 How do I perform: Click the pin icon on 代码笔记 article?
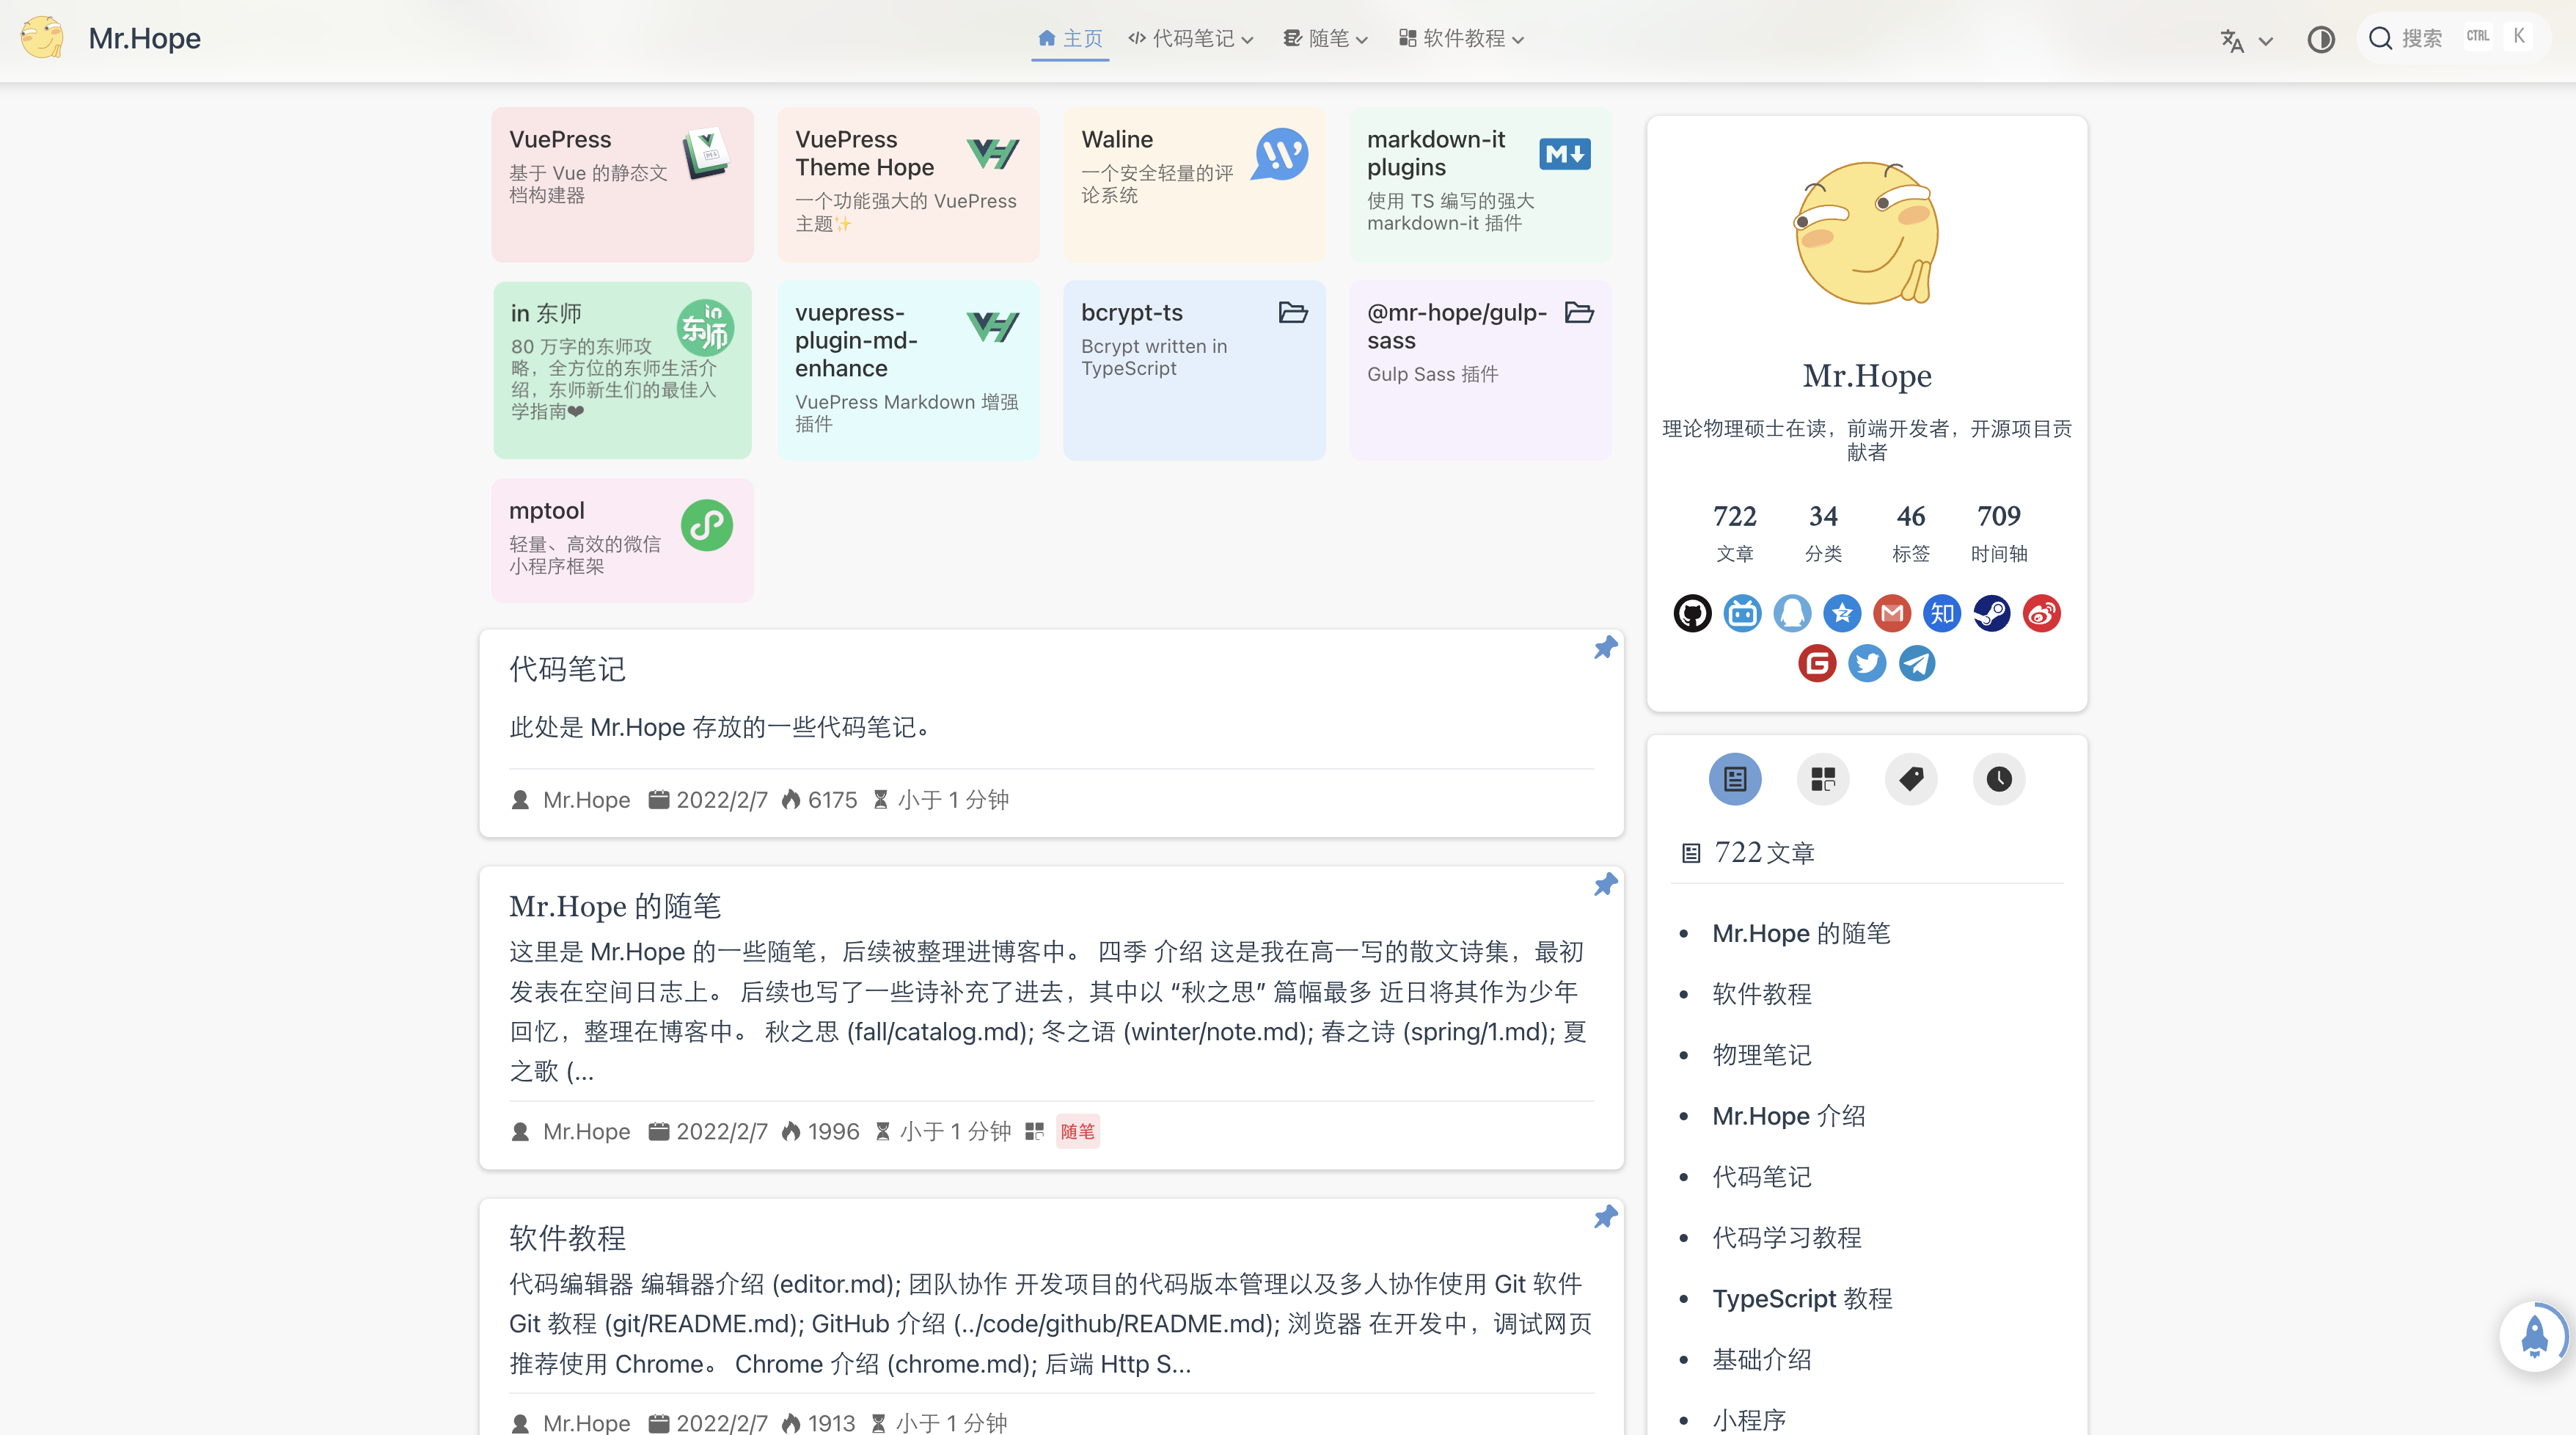[x=1605, y=648]
